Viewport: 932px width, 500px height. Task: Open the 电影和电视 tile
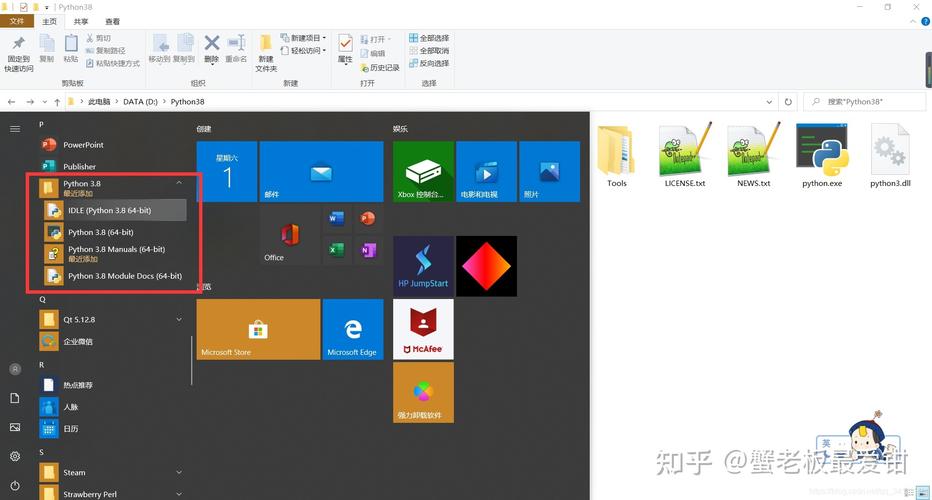coord(486,171)
